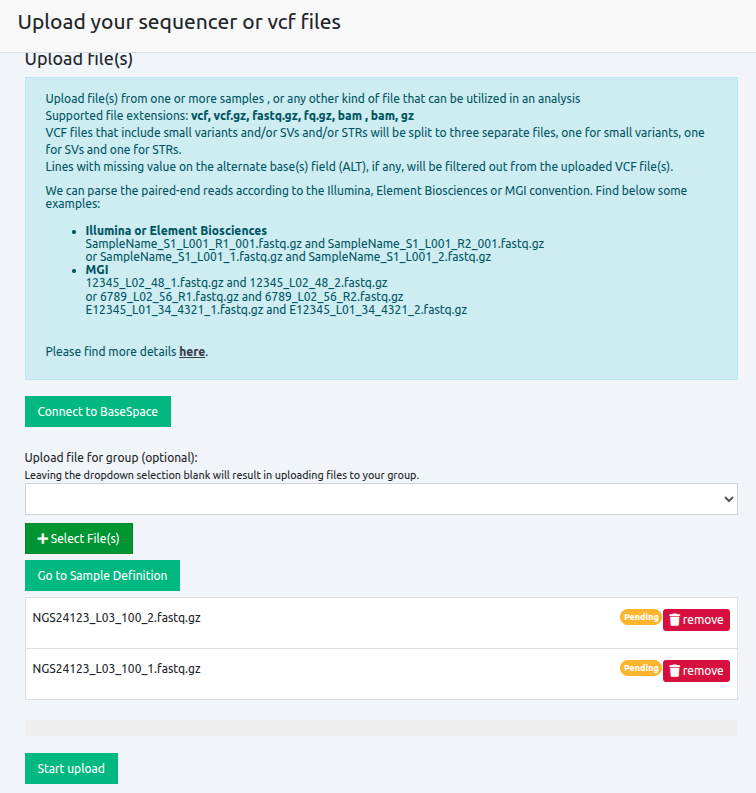Go to Sample Definition
Image resolution: width=756 pixels, height=793 pixels.
click(x=102, y=576)
